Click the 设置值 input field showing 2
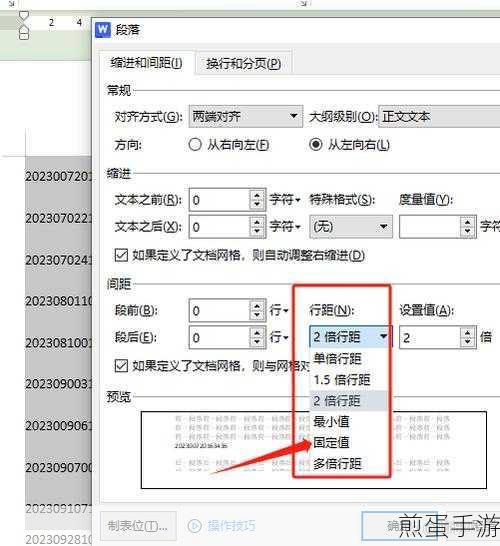 tap(430, 337)
